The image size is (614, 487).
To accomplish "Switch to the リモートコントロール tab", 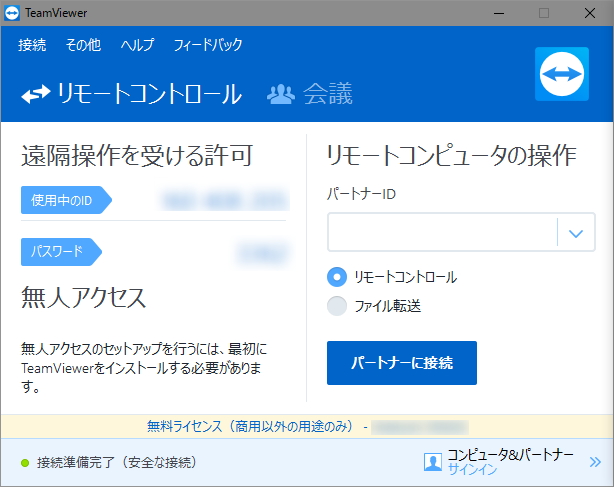I will [x=132, y=94].
